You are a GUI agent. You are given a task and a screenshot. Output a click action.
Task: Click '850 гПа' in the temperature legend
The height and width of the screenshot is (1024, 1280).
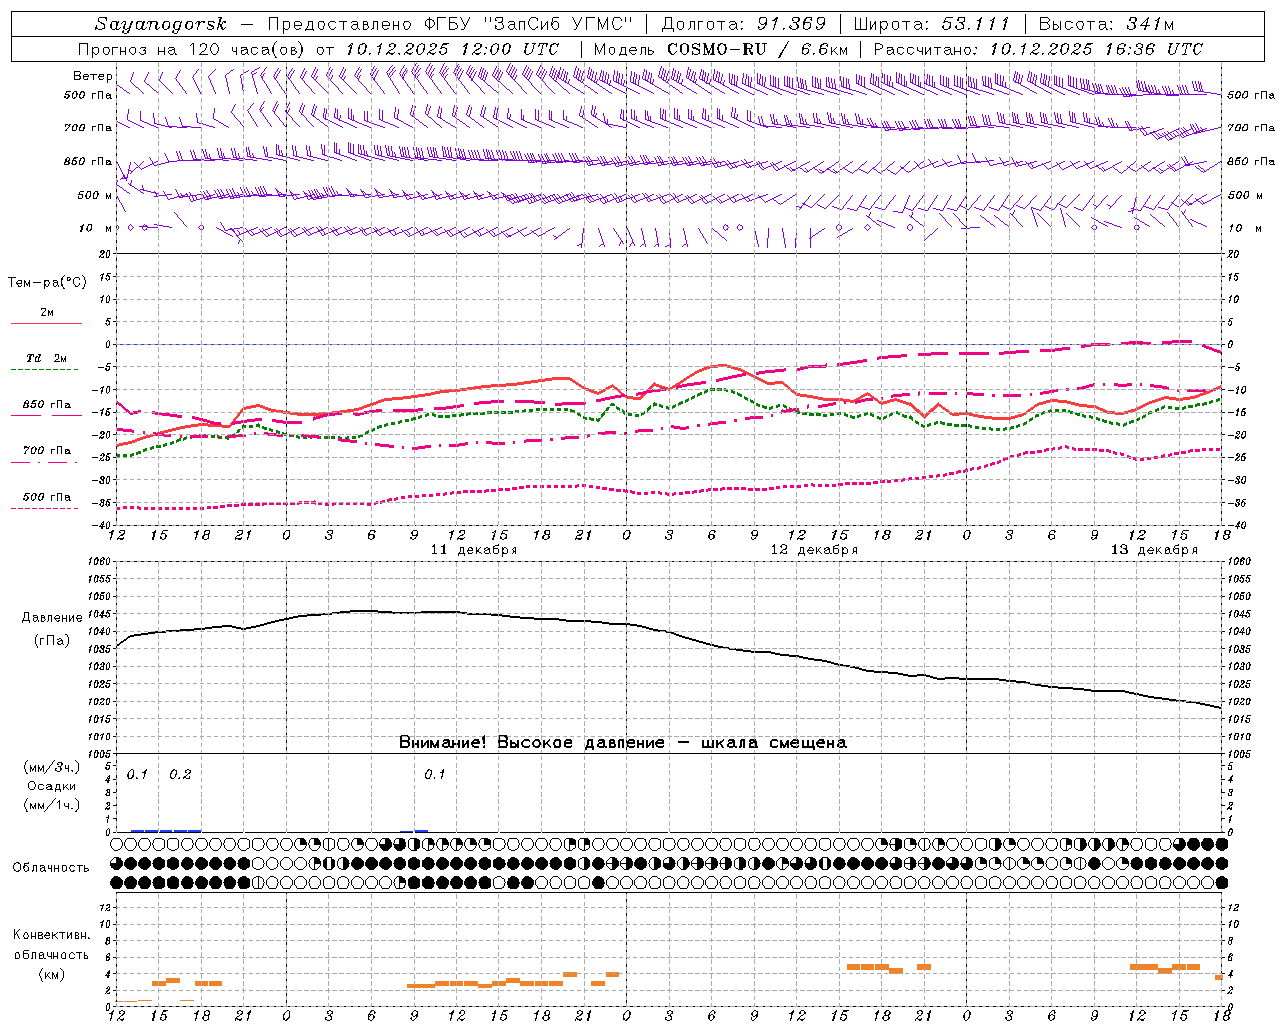point(46,405)
